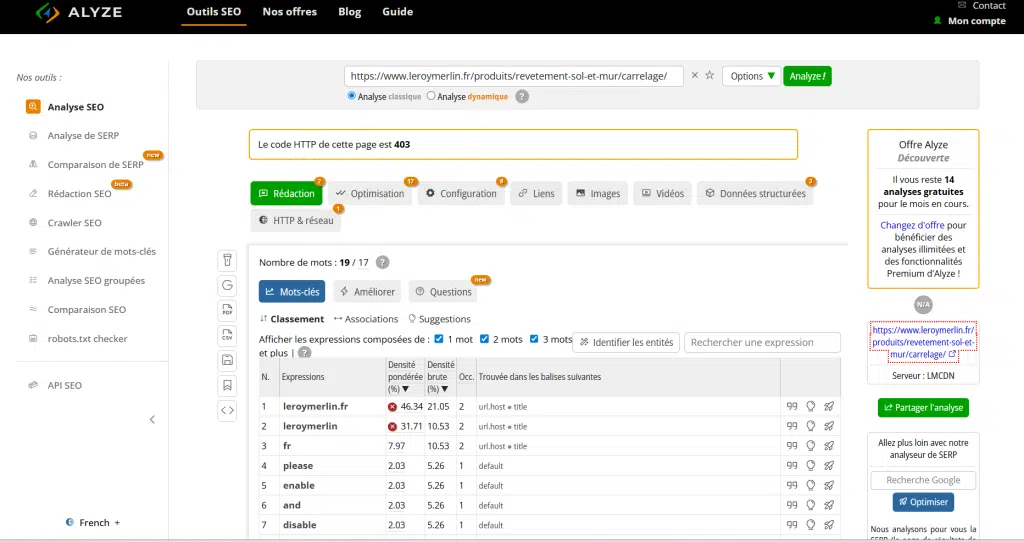This screenshot has height=542, width=1024.
Task: Clear the URL with the X icon
Action: click(x=695, y=75)
